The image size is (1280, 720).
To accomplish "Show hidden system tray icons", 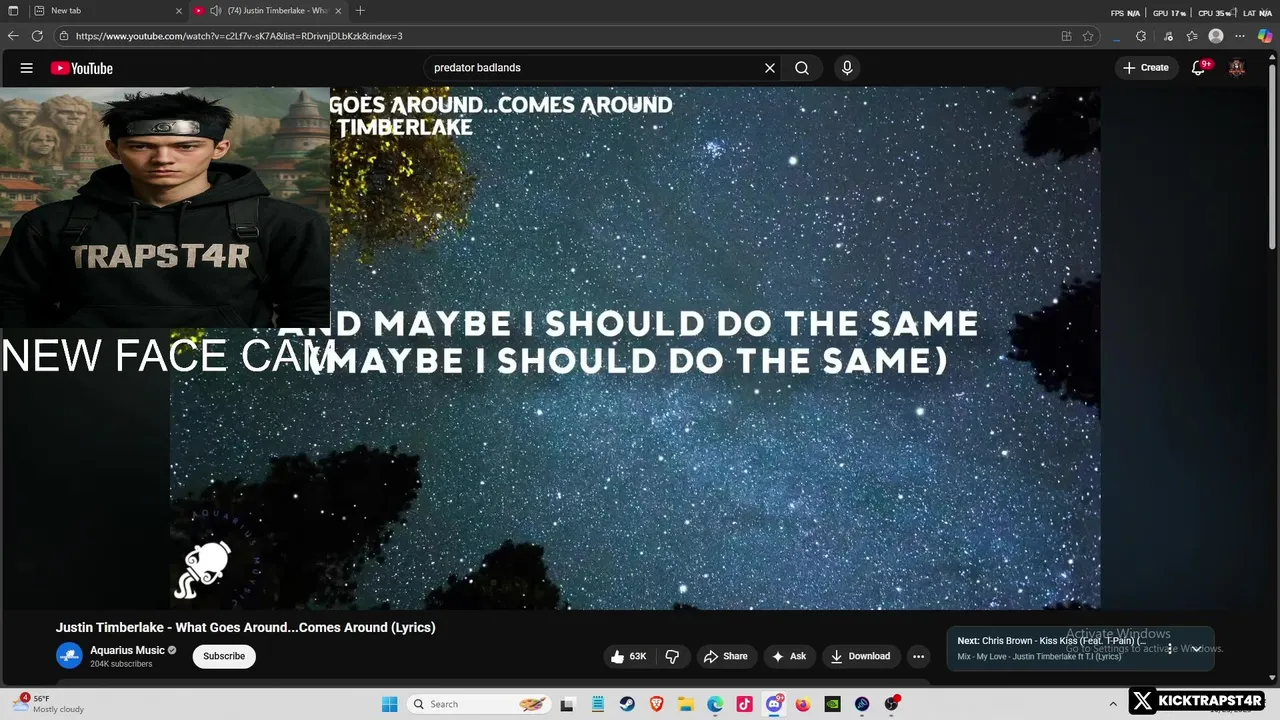I will click(x=1113, y=704).
